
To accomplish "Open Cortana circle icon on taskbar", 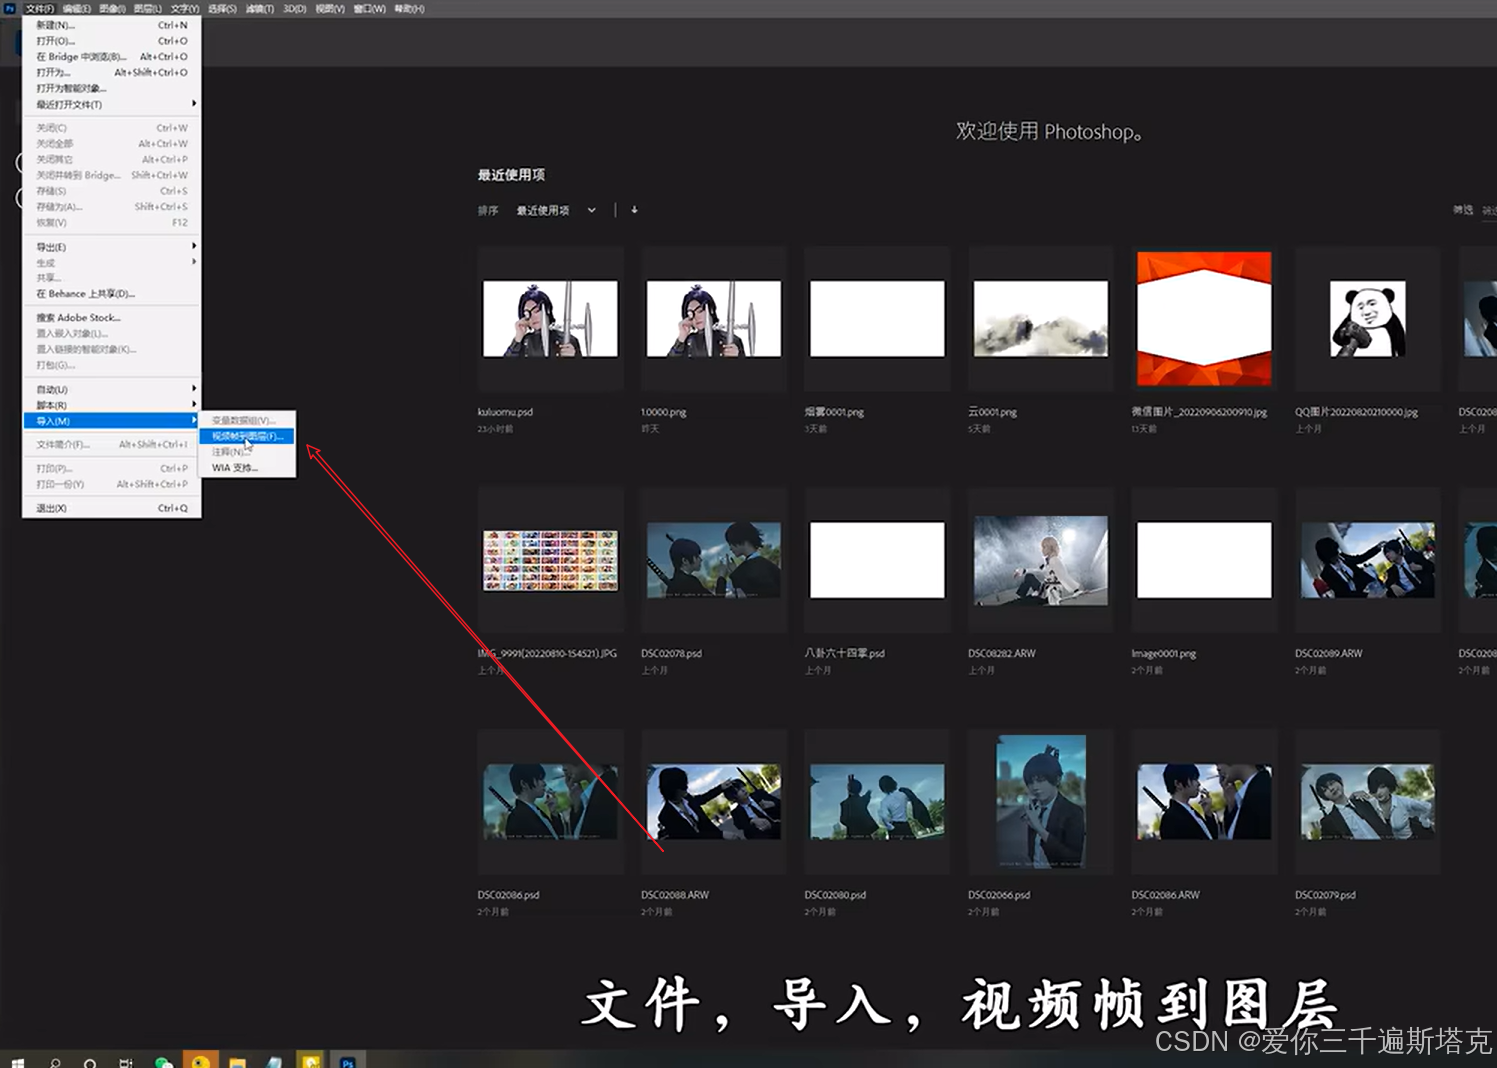I will pyautogui.click(x=90, y=1062).
